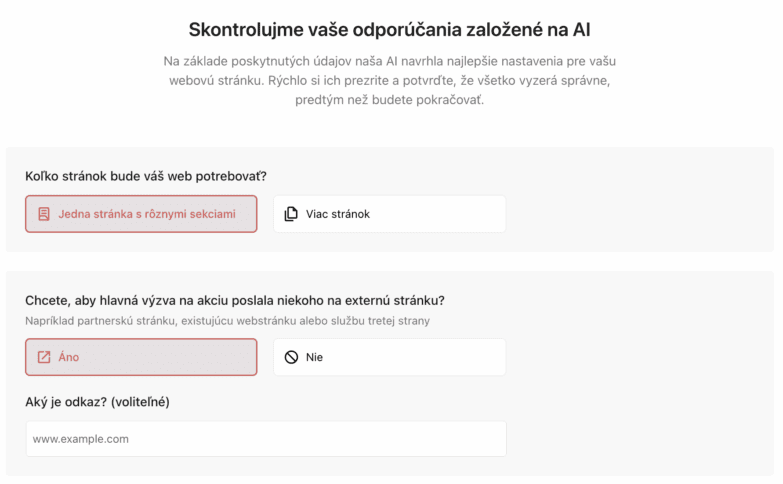Click the 'Viac stránok' text label
Viewport: 783px width, 484px height.
point(338,214)
